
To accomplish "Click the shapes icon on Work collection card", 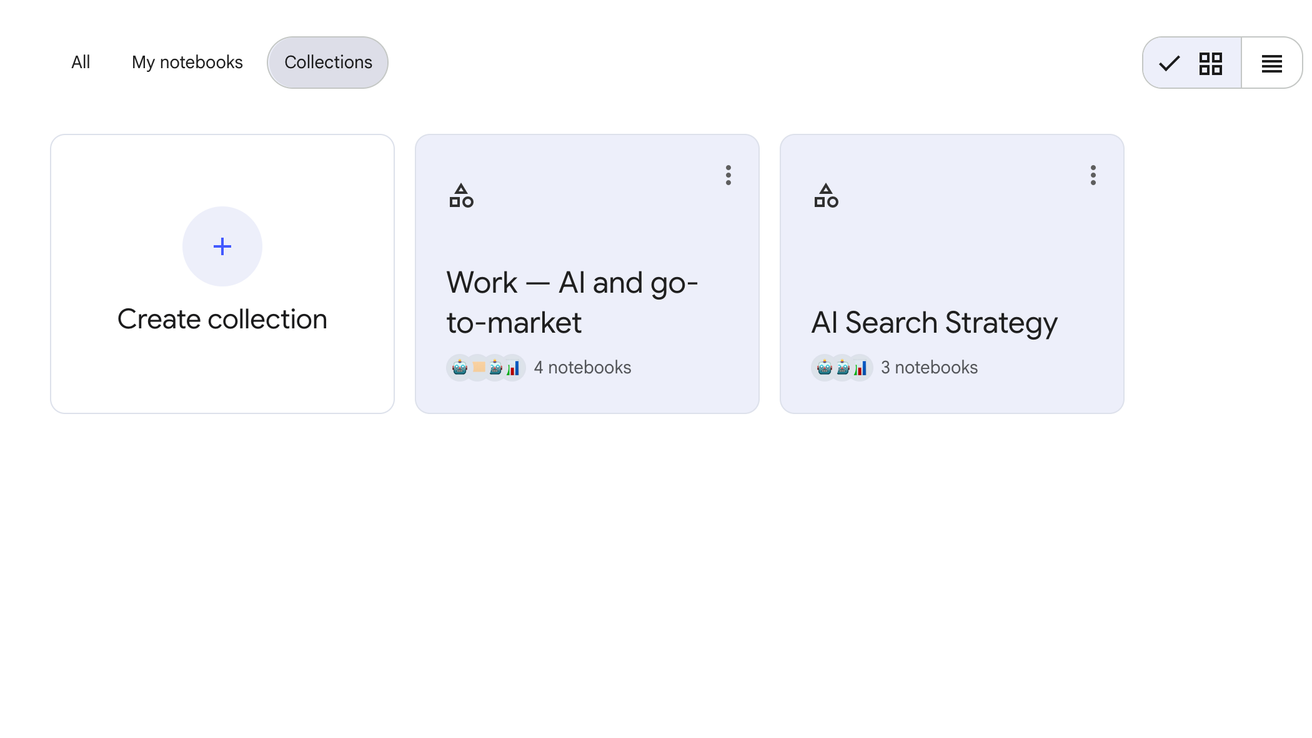I will 461,196.
